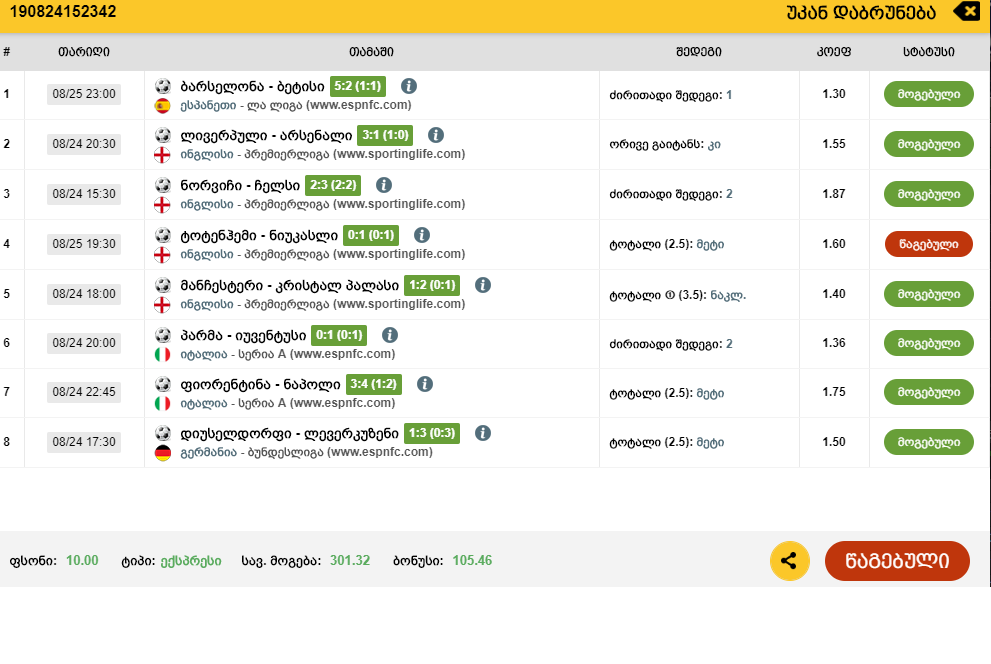Open info icon for ლივერპული - არსენალი match
This screenshot has width=991, height=664.
pyautogui.click(x=435, y=135)
